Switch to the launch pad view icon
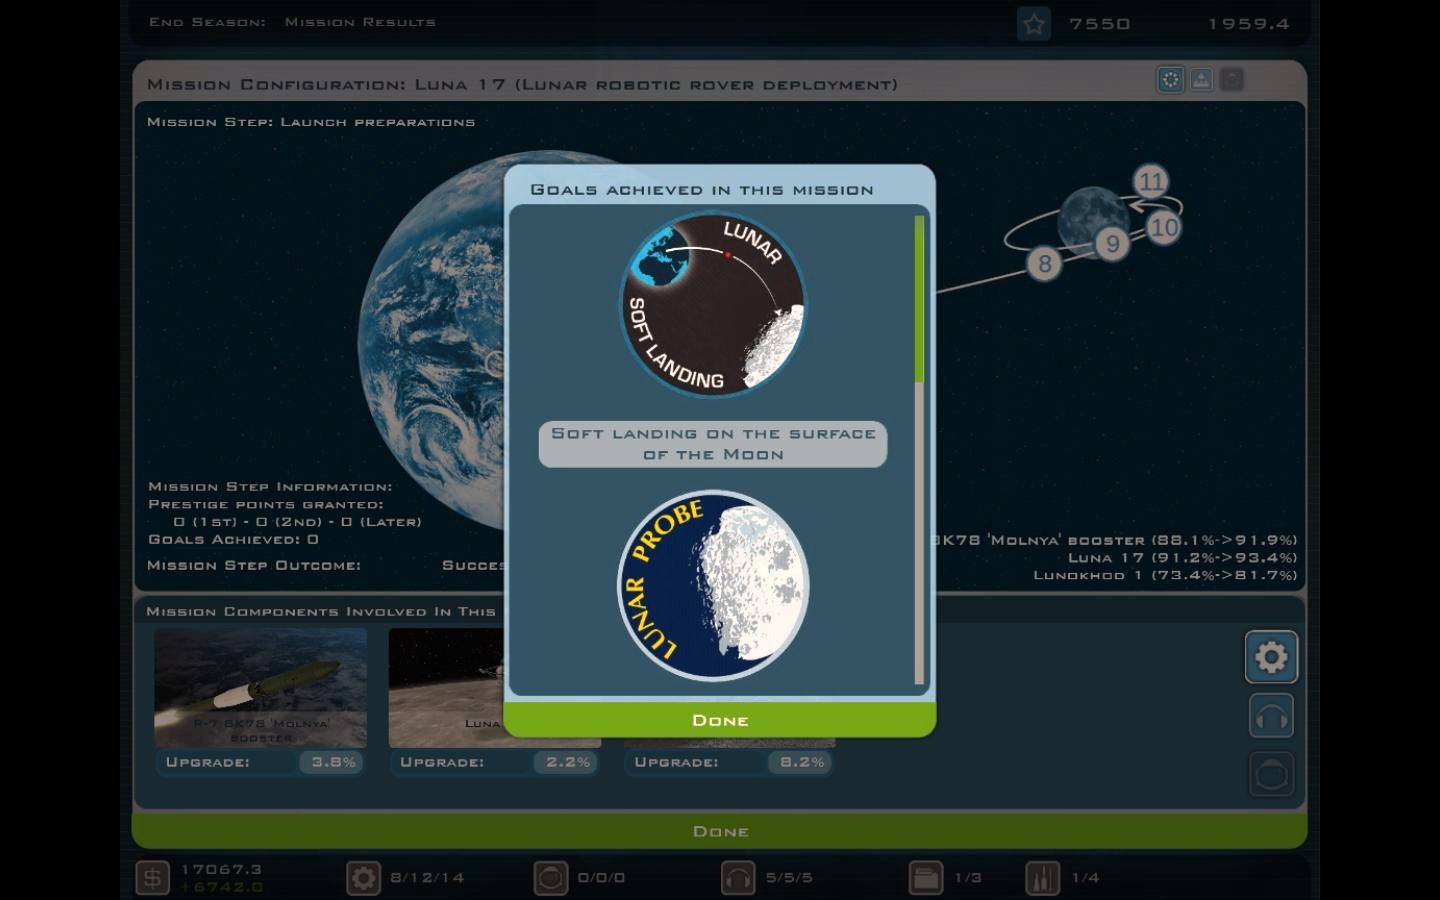The image size is (1440, 900). [1201, 80]
